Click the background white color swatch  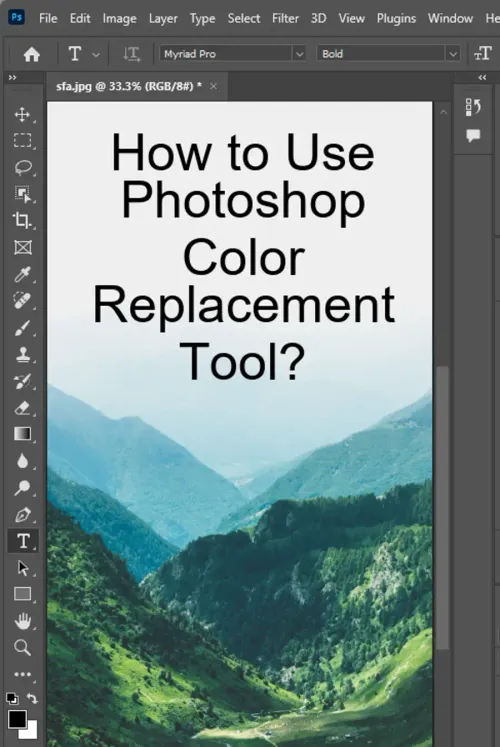point(30,732)
